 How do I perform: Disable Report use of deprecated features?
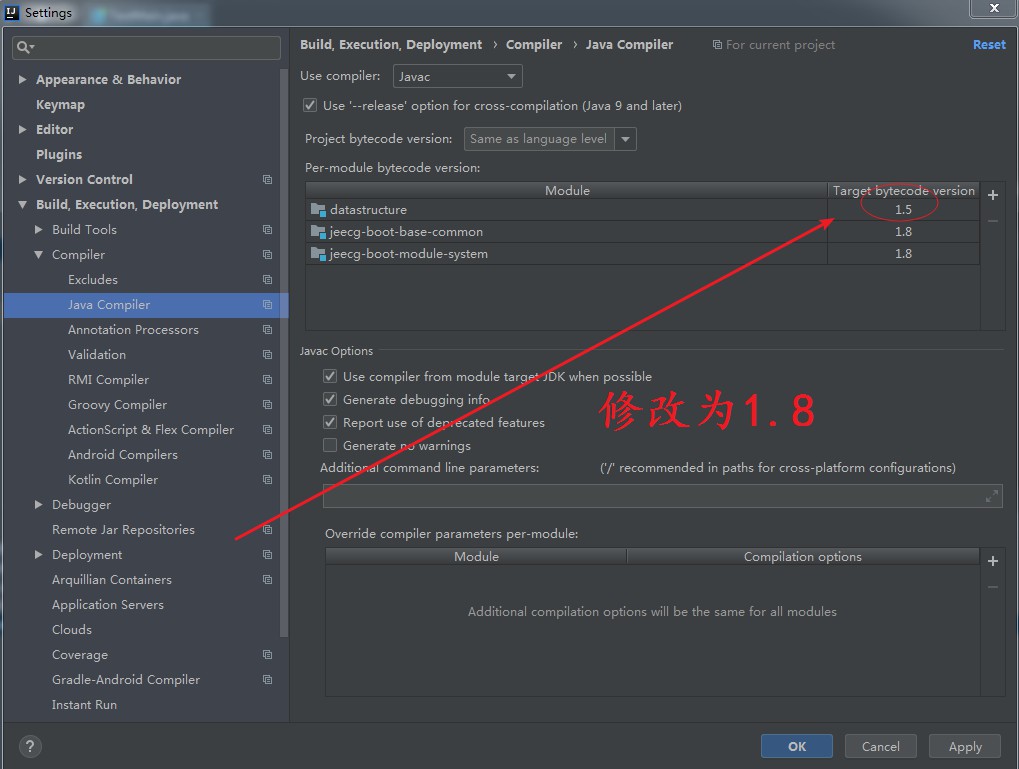click(329, 422)
